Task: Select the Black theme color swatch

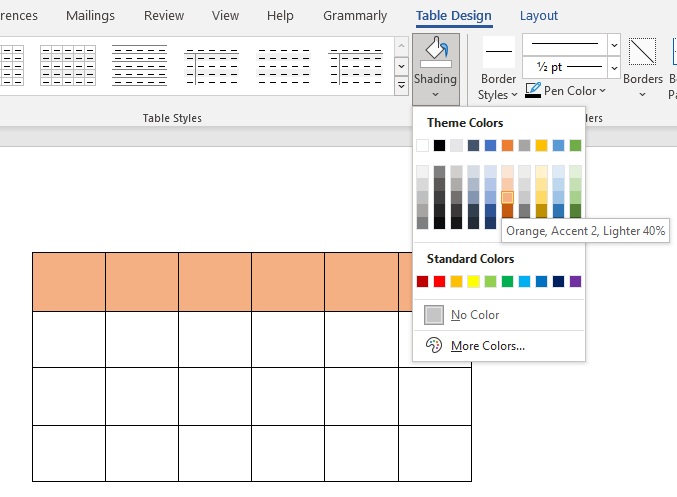Action: coord(440,145)
